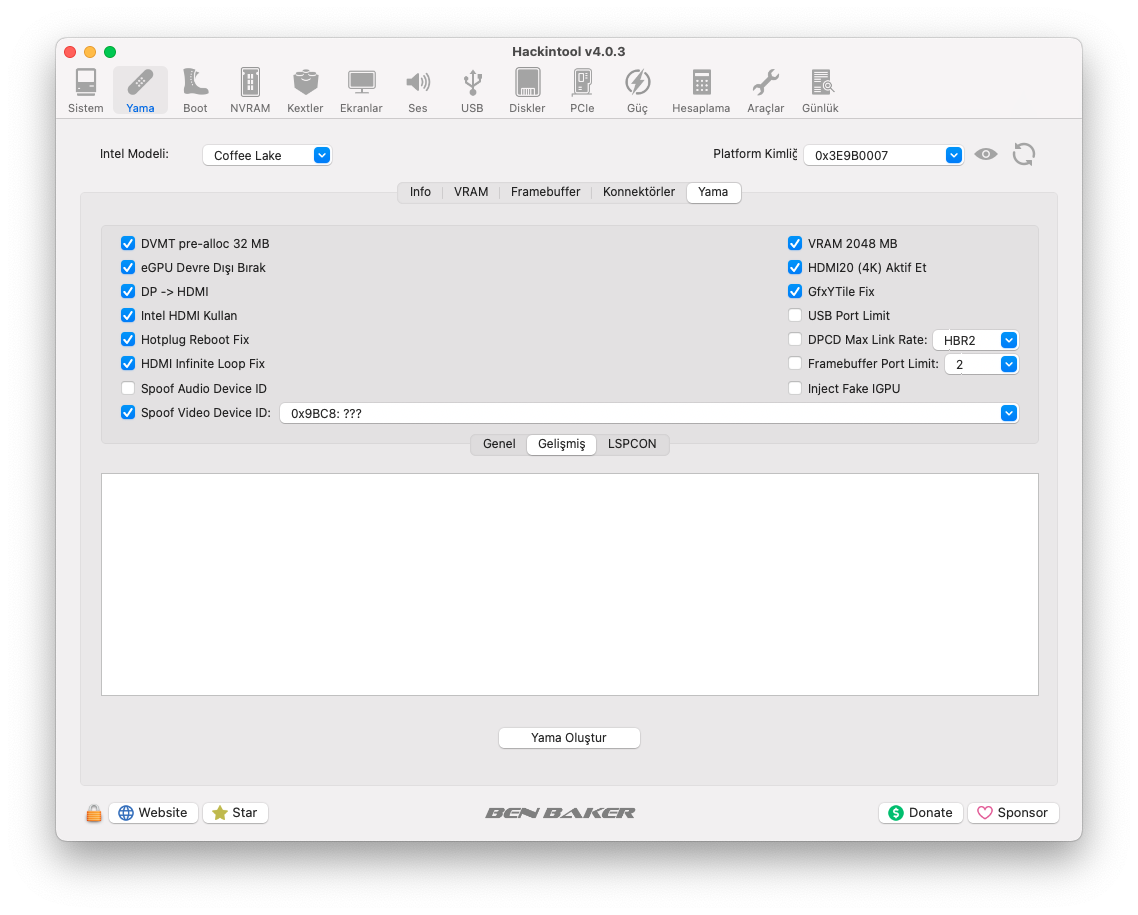The height and width of the screenshot is (915, 1138).
Task: Expand the DPCD Max Link Rate HBR2 dropdown
Action: point(975,340)
